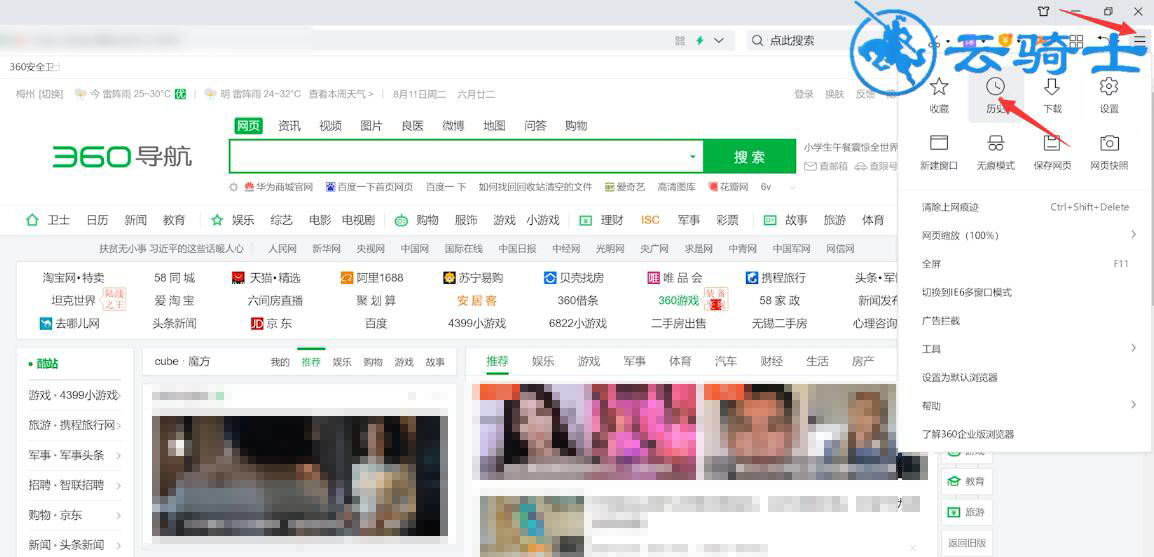Open the 安居客 orange link
Screen dimensions: 1154x557
coord(477,300)
